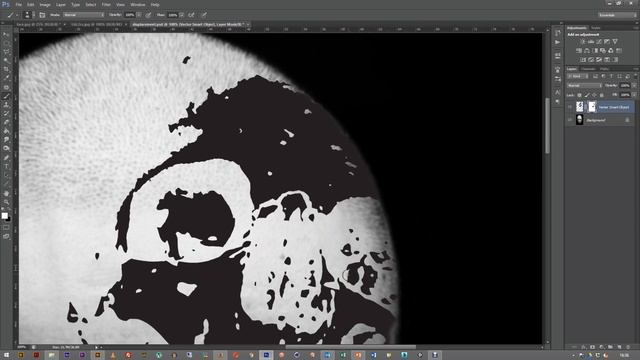Open the brush Mode dropdown

pos(84,15)
